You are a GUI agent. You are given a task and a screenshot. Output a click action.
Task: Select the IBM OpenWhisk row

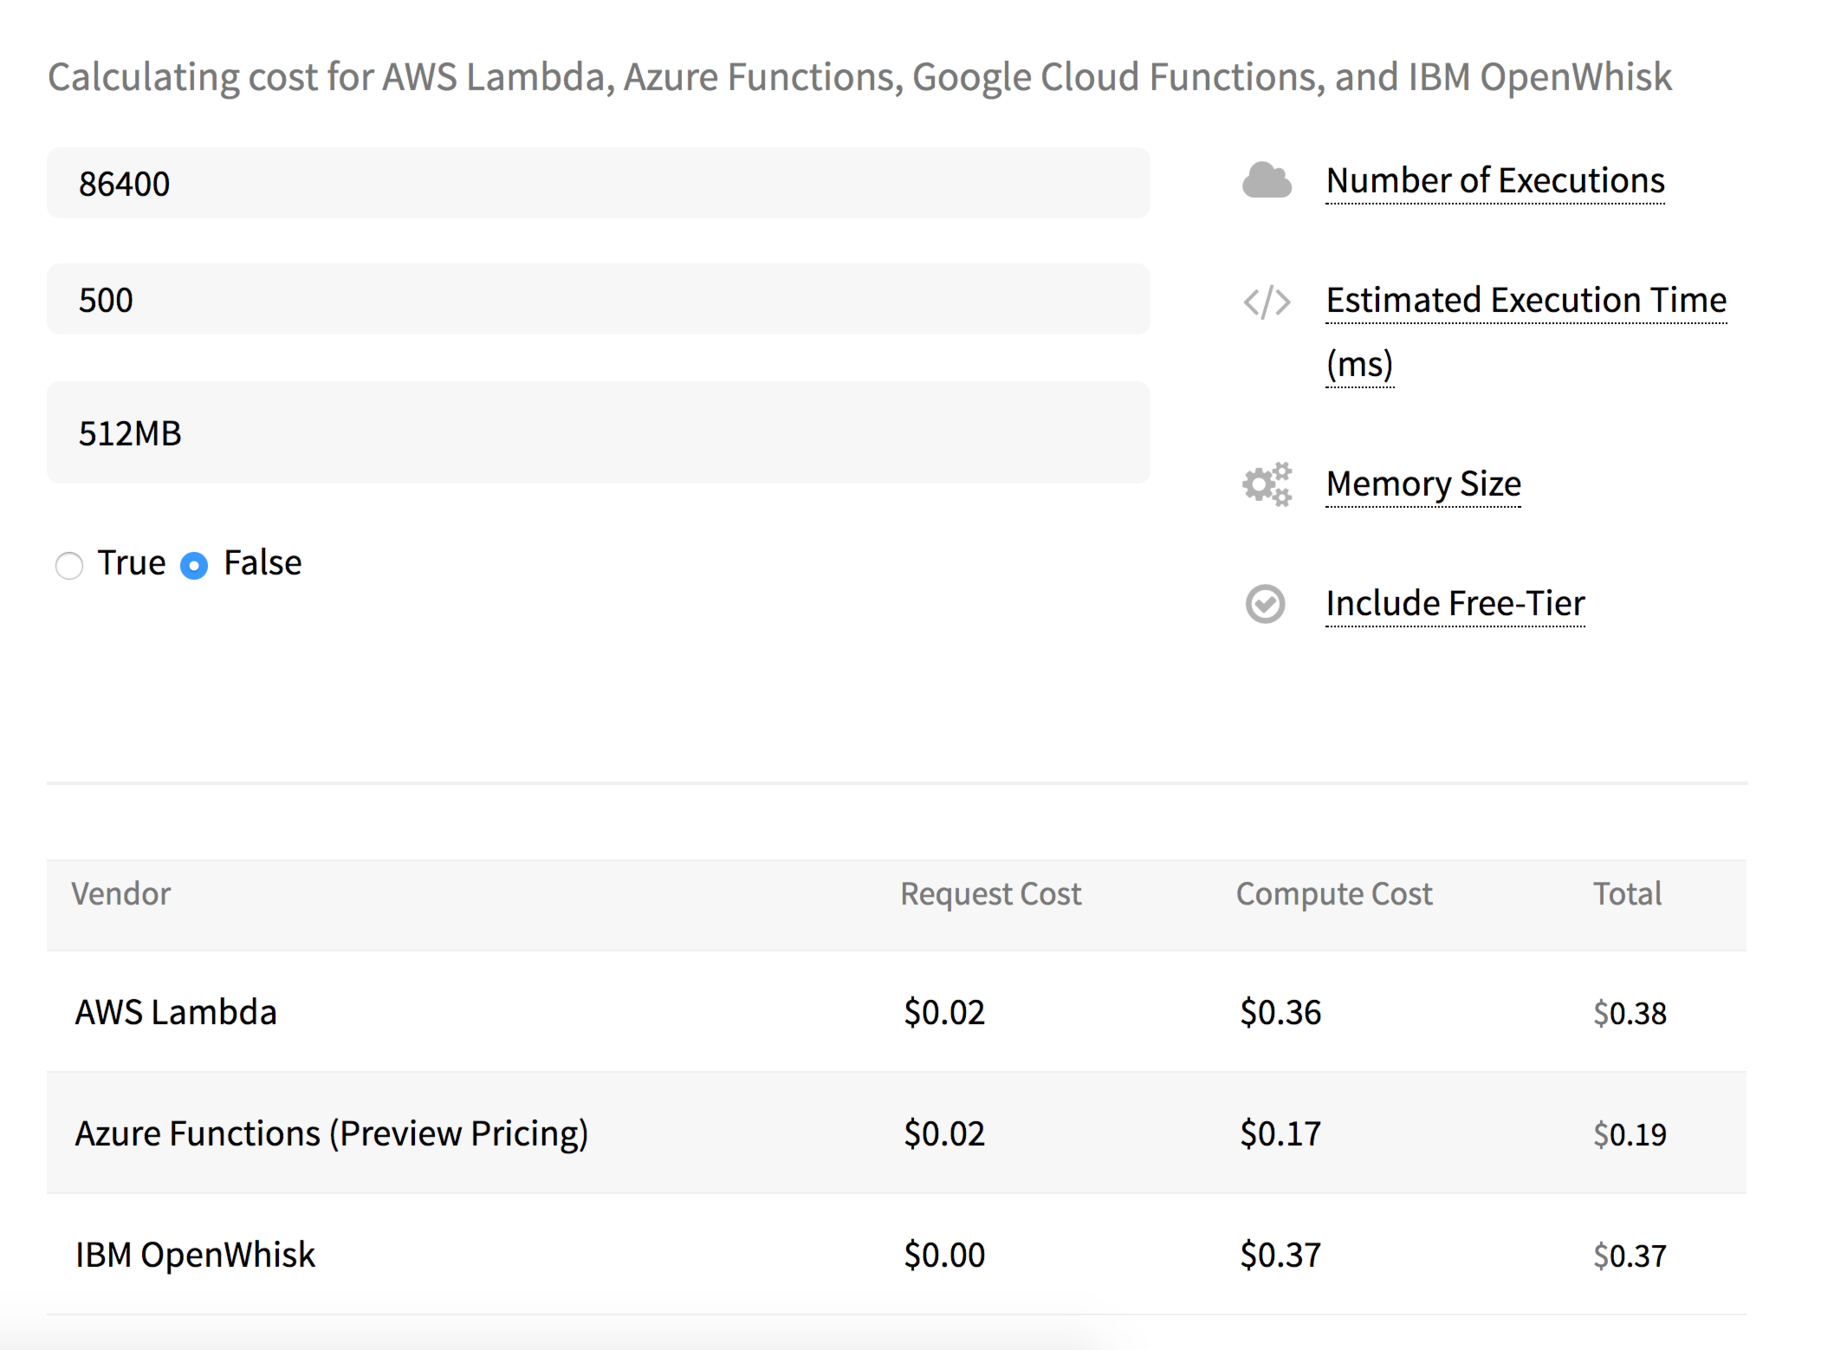[195, 1254]
